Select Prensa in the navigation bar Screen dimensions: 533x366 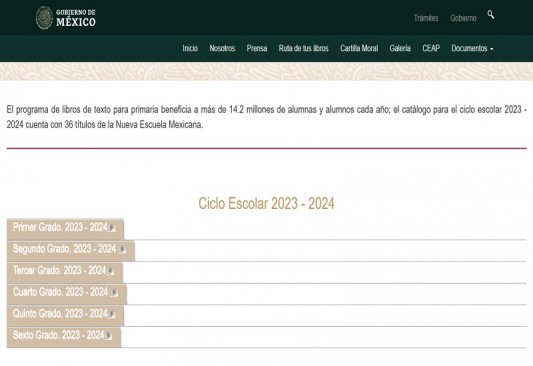click(257, 48)
